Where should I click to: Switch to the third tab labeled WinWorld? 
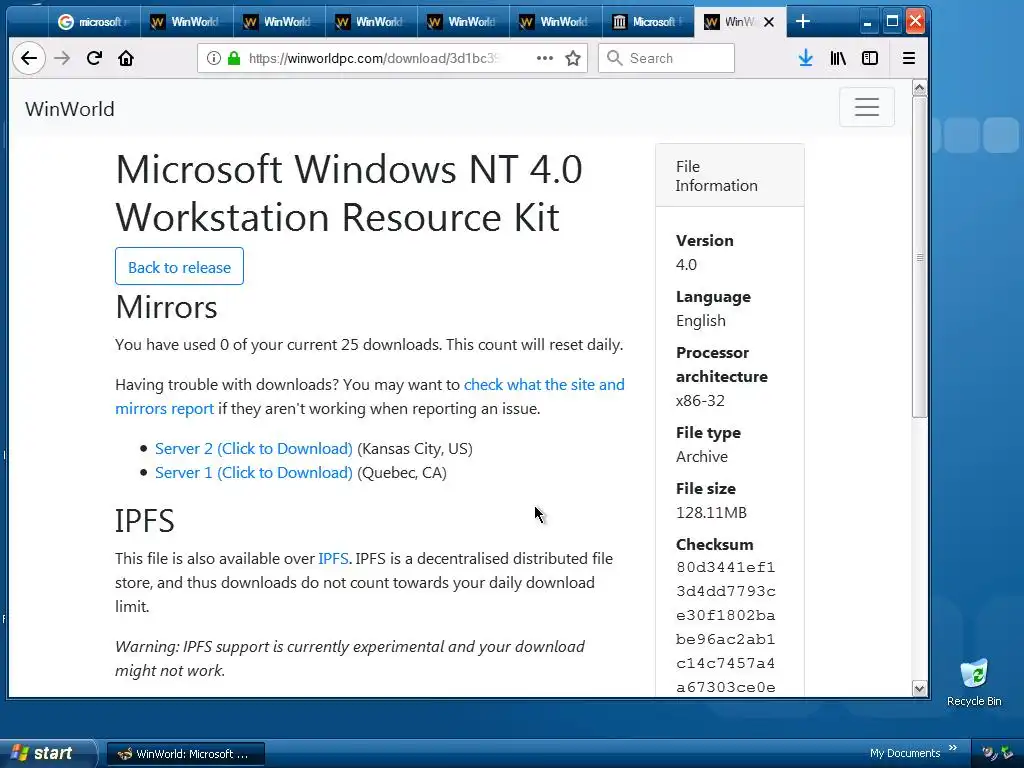coord(370,22)
